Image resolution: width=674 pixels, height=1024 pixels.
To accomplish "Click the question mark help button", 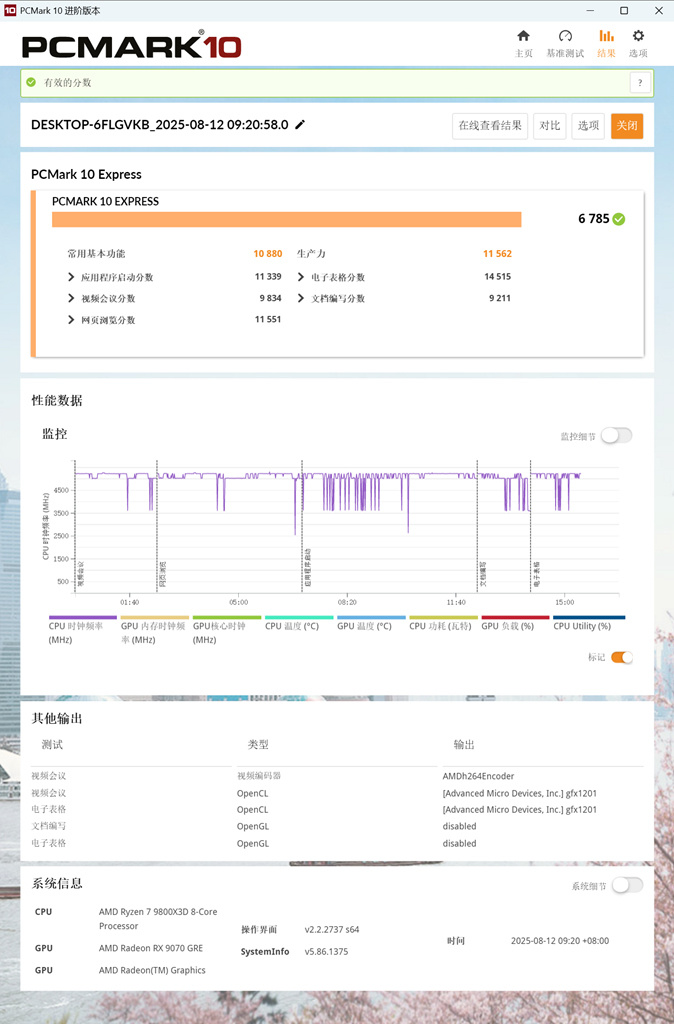I will (640, 83).
